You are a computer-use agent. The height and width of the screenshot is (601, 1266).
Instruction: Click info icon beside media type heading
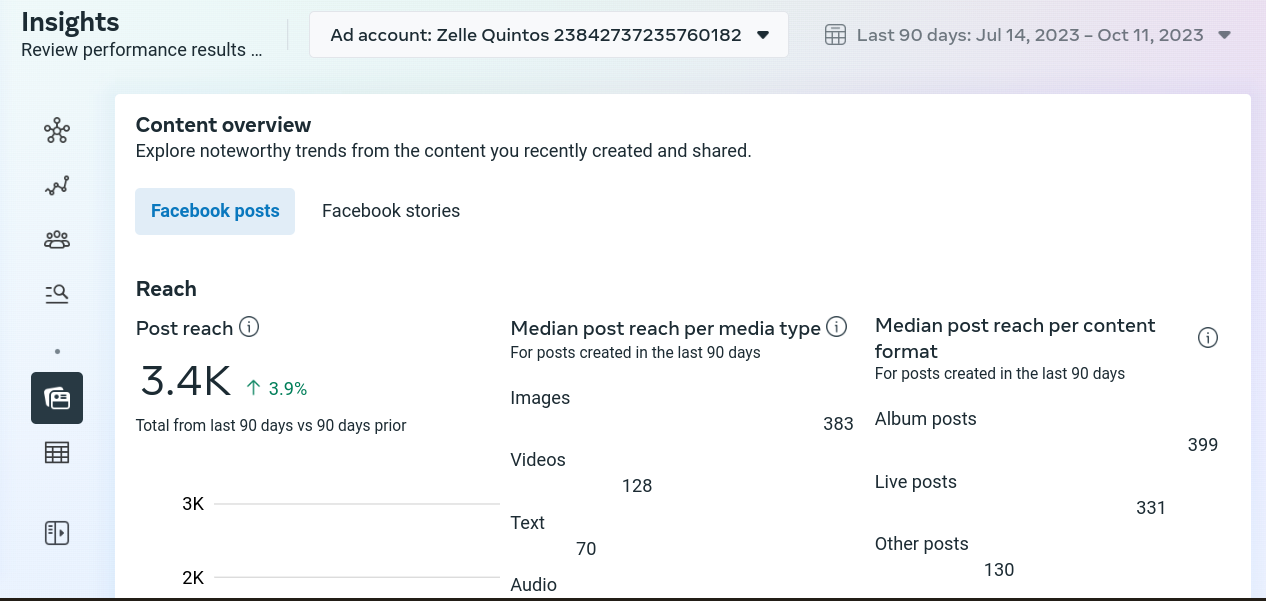click(837, 327)
